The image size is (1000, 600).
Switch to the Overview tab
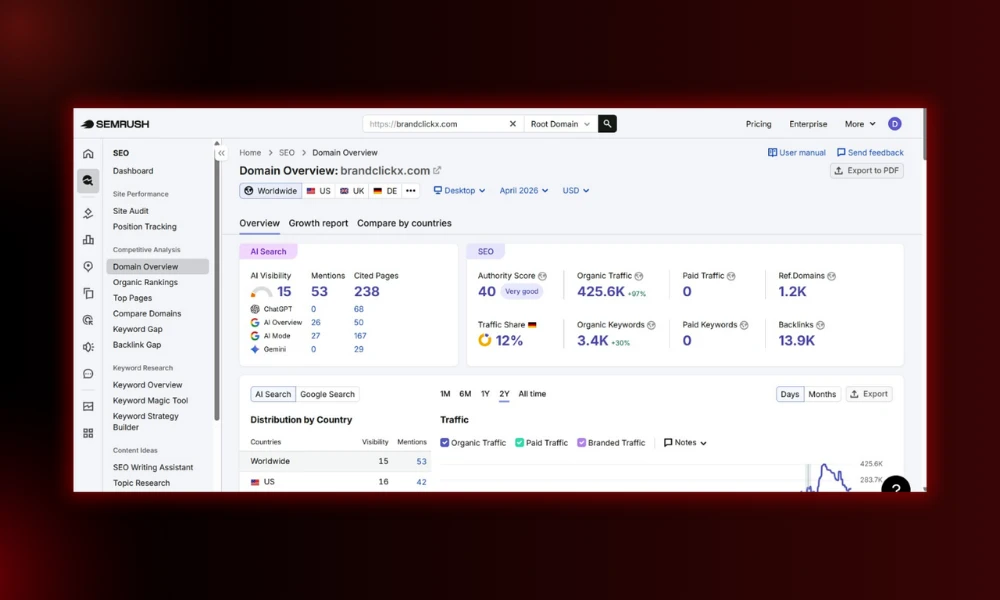click(259, 223)
